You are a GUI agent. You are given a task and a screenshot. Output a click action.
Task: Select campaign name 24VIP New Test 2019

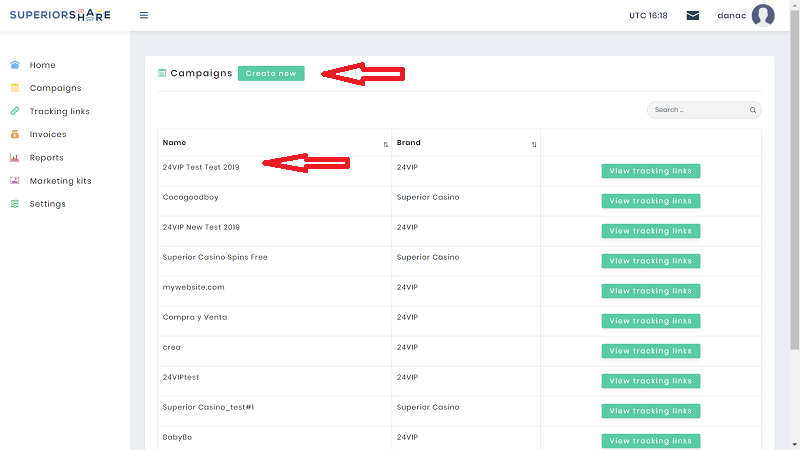pyautogui.click(x=201, y=227)
